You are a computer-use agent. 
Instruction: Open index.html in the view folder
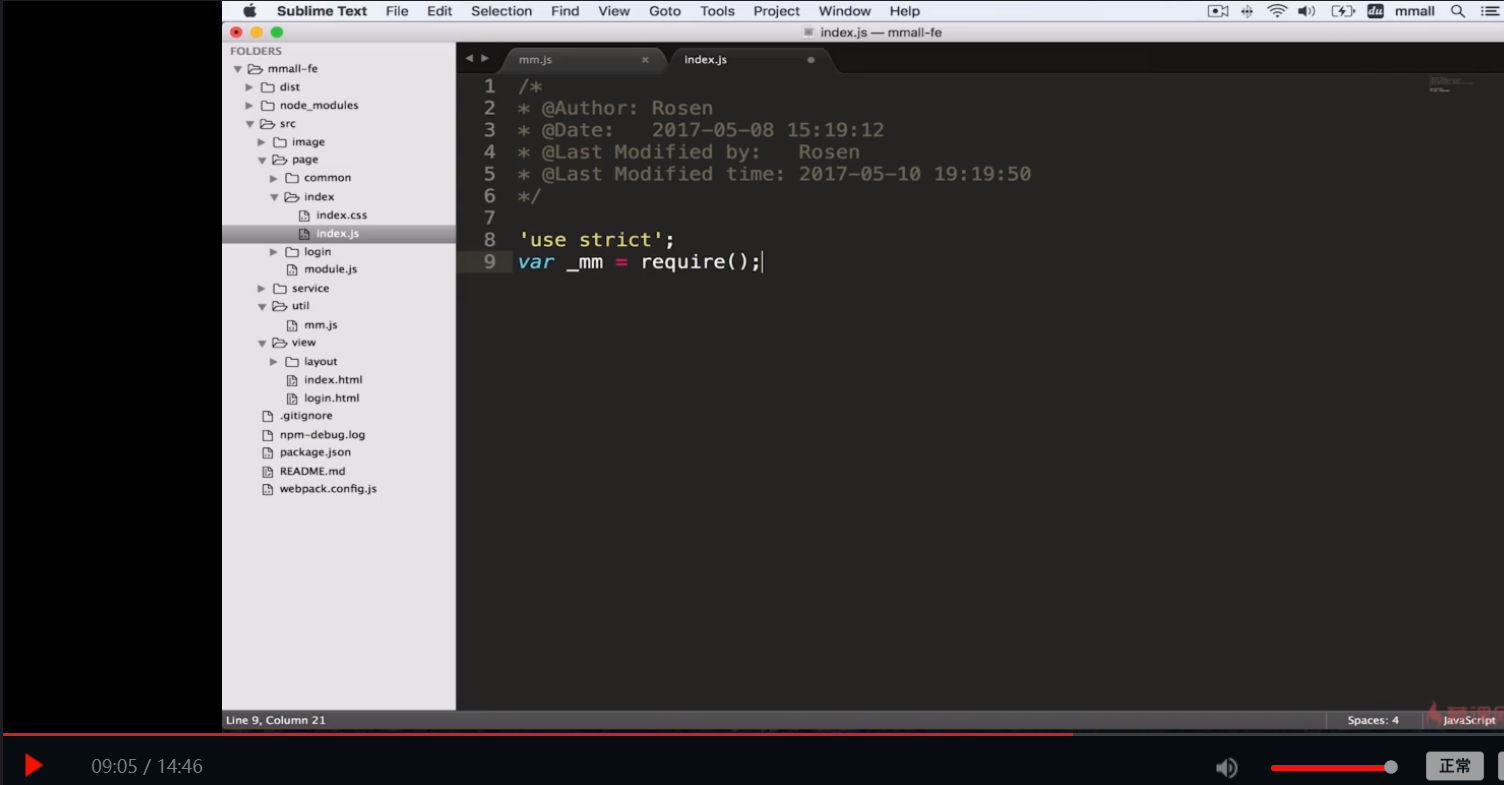point(333,380)
